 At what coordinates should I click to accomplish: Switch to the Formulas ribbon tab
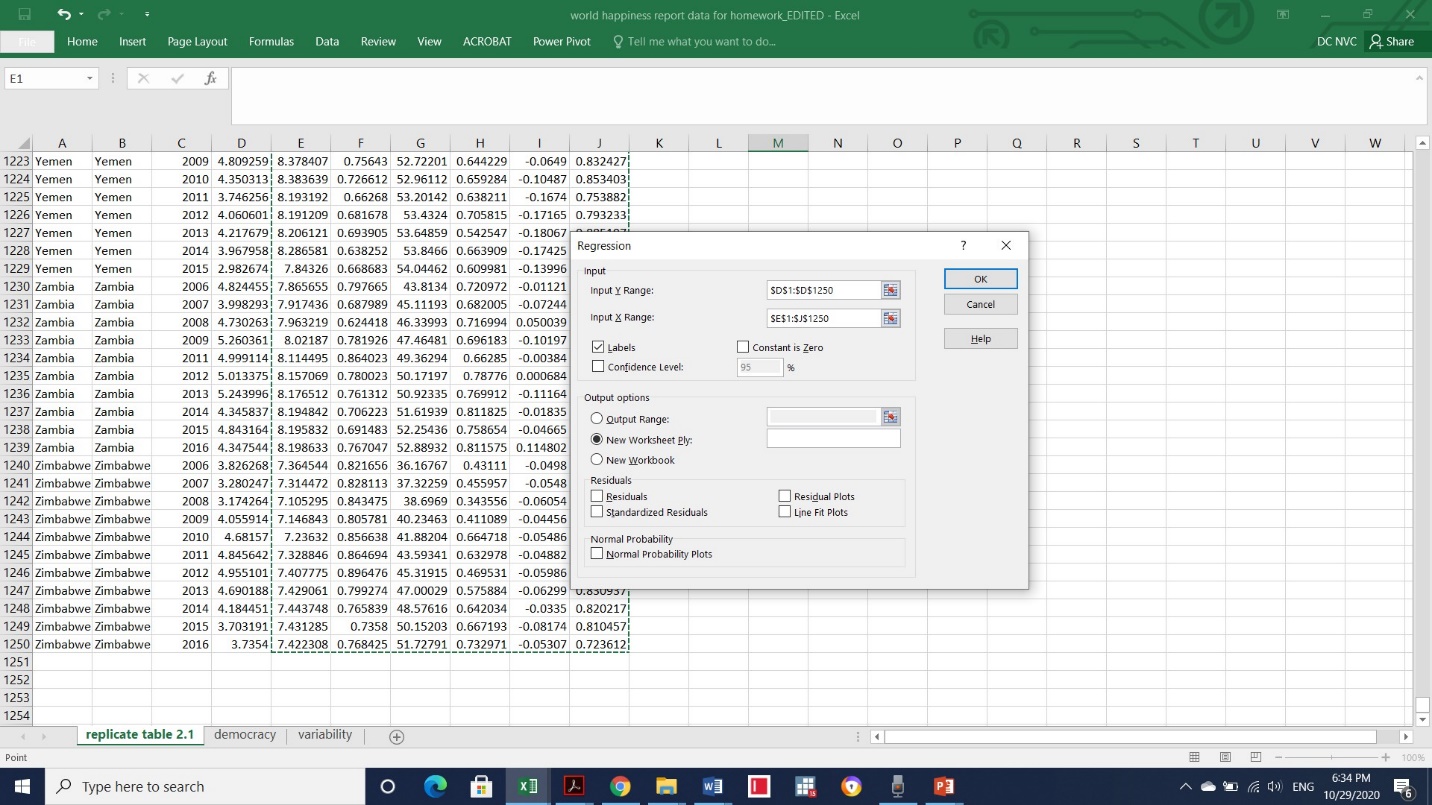coord(271,41)
